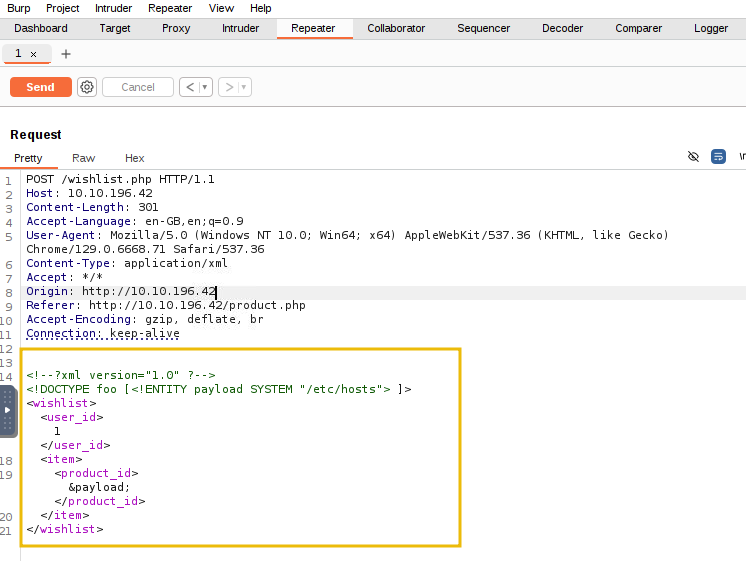
Task: Switch to the Intruder tool tab
Action: 240,29
